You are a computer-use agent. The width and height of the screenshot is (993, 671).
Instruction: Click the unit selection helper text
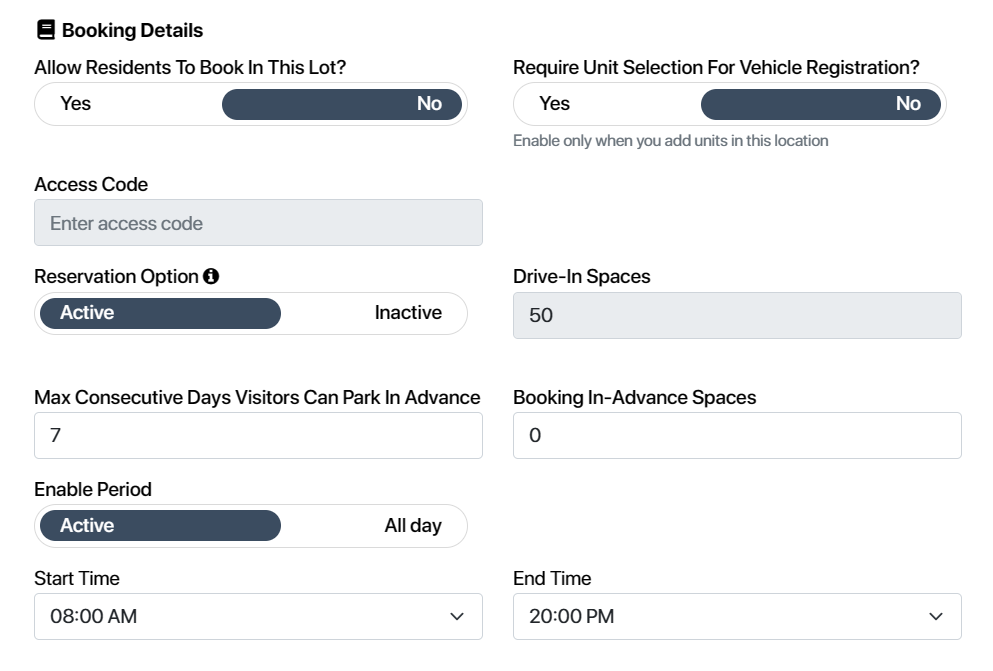click(x=671, y=141)
